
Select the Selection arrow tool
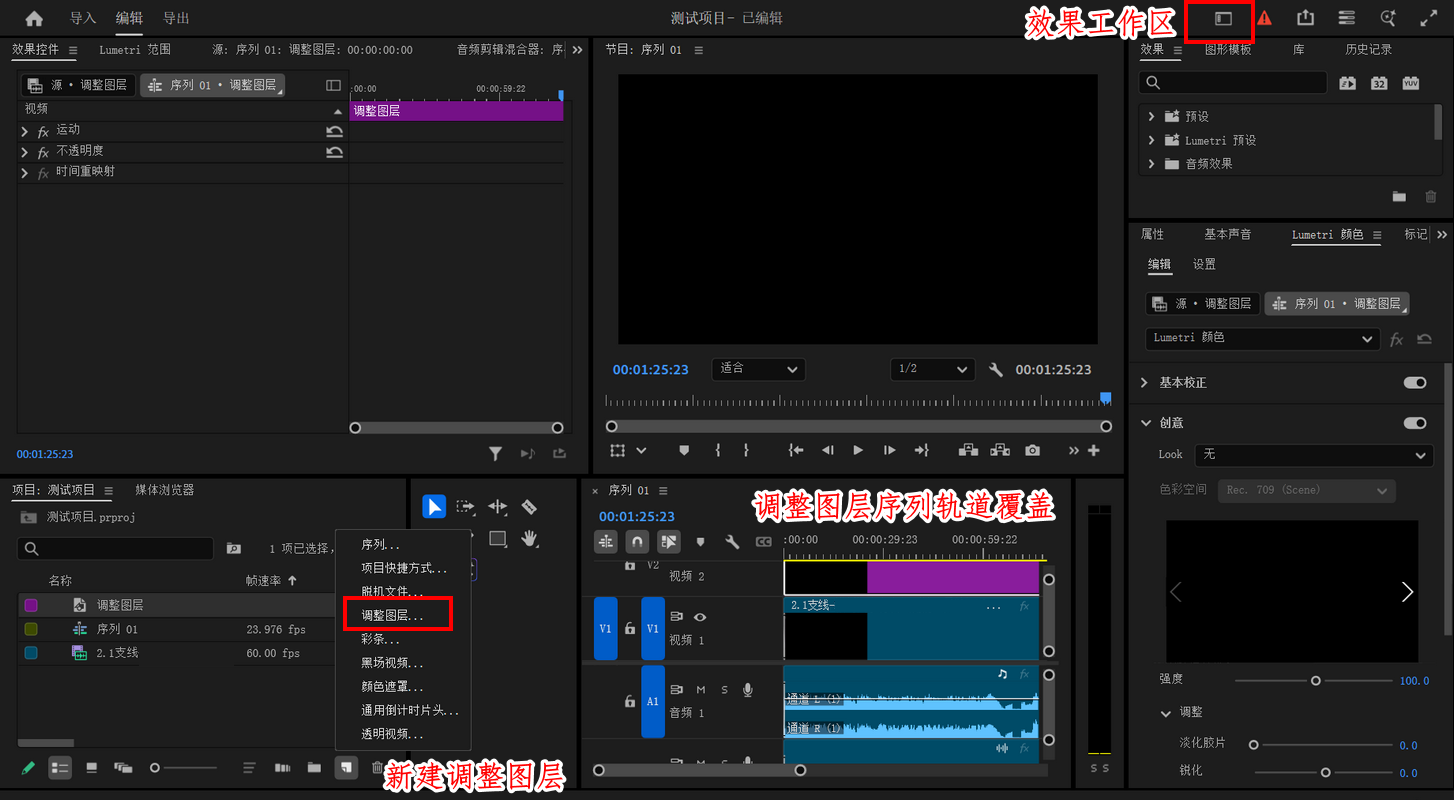[434, 507]
